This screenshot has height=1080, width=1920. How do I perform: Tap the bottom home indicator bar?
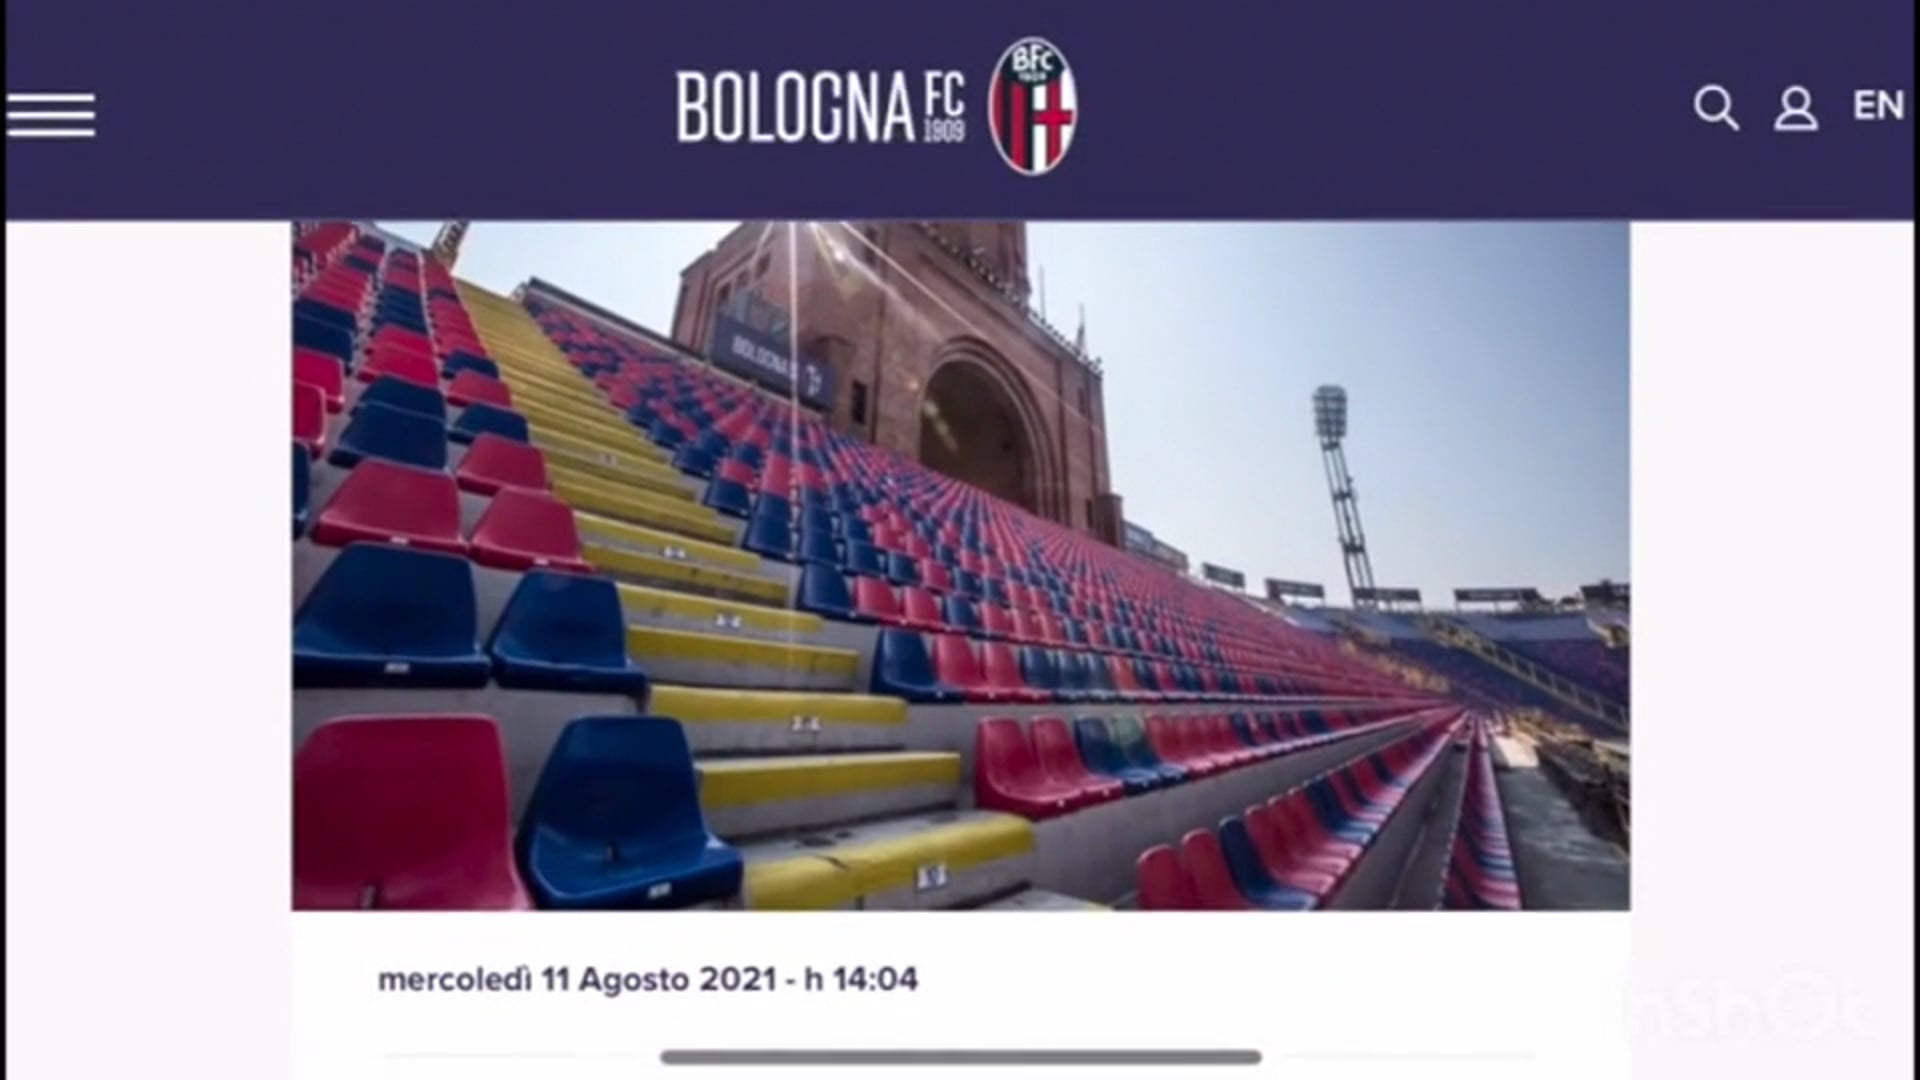click(960, 1057)
